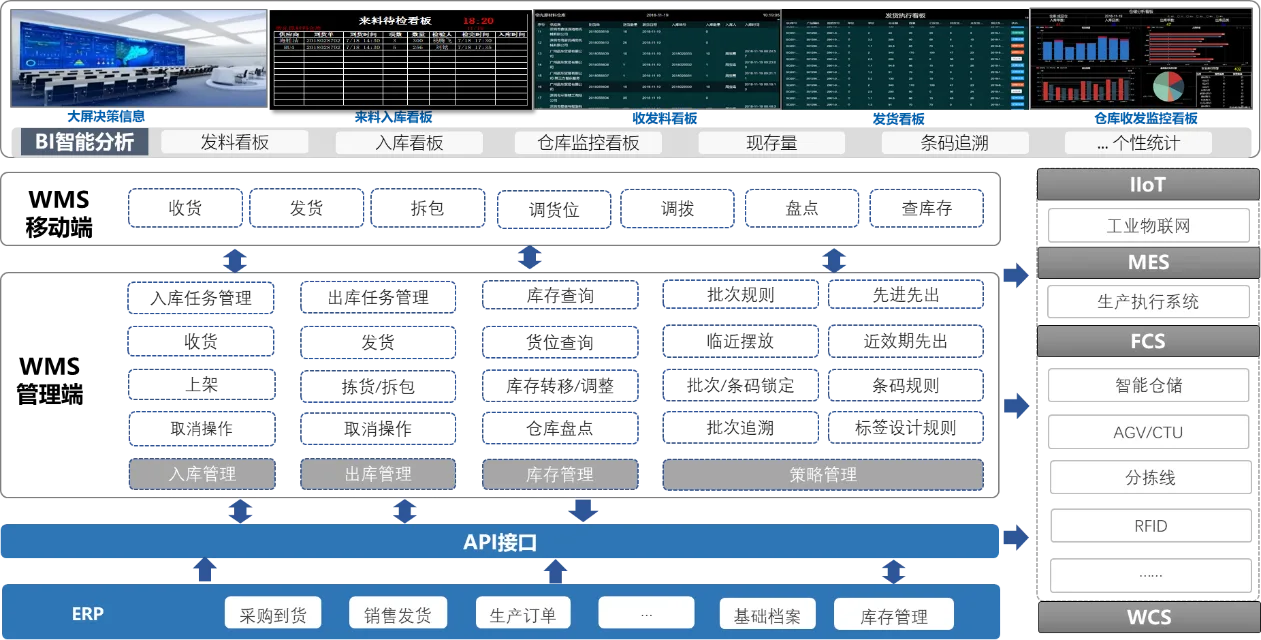Image resolution: width=1261 pixels, height=640 pixels.
Task: Click 库存管理 in the ERP row
Action: tap(894, 616)
